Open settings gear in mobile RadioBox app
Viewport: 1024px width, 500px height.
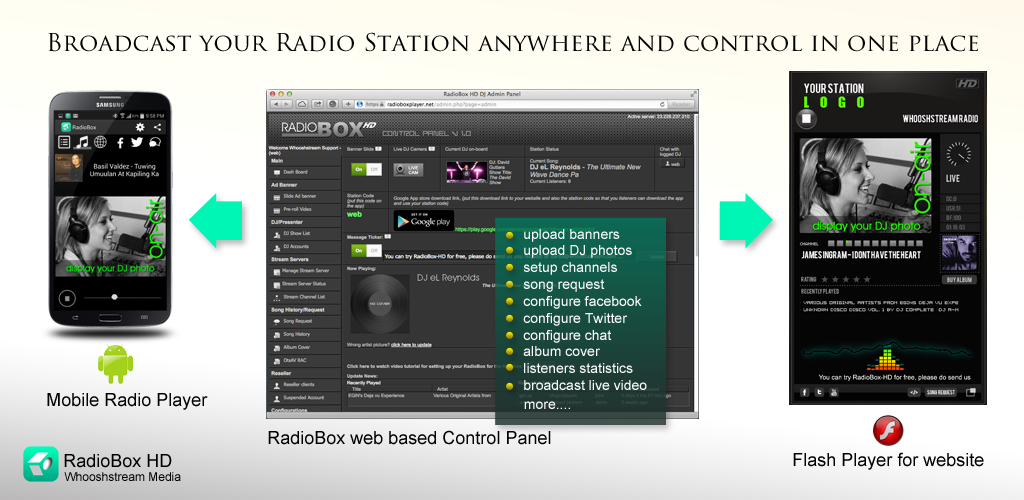point(139,127)
